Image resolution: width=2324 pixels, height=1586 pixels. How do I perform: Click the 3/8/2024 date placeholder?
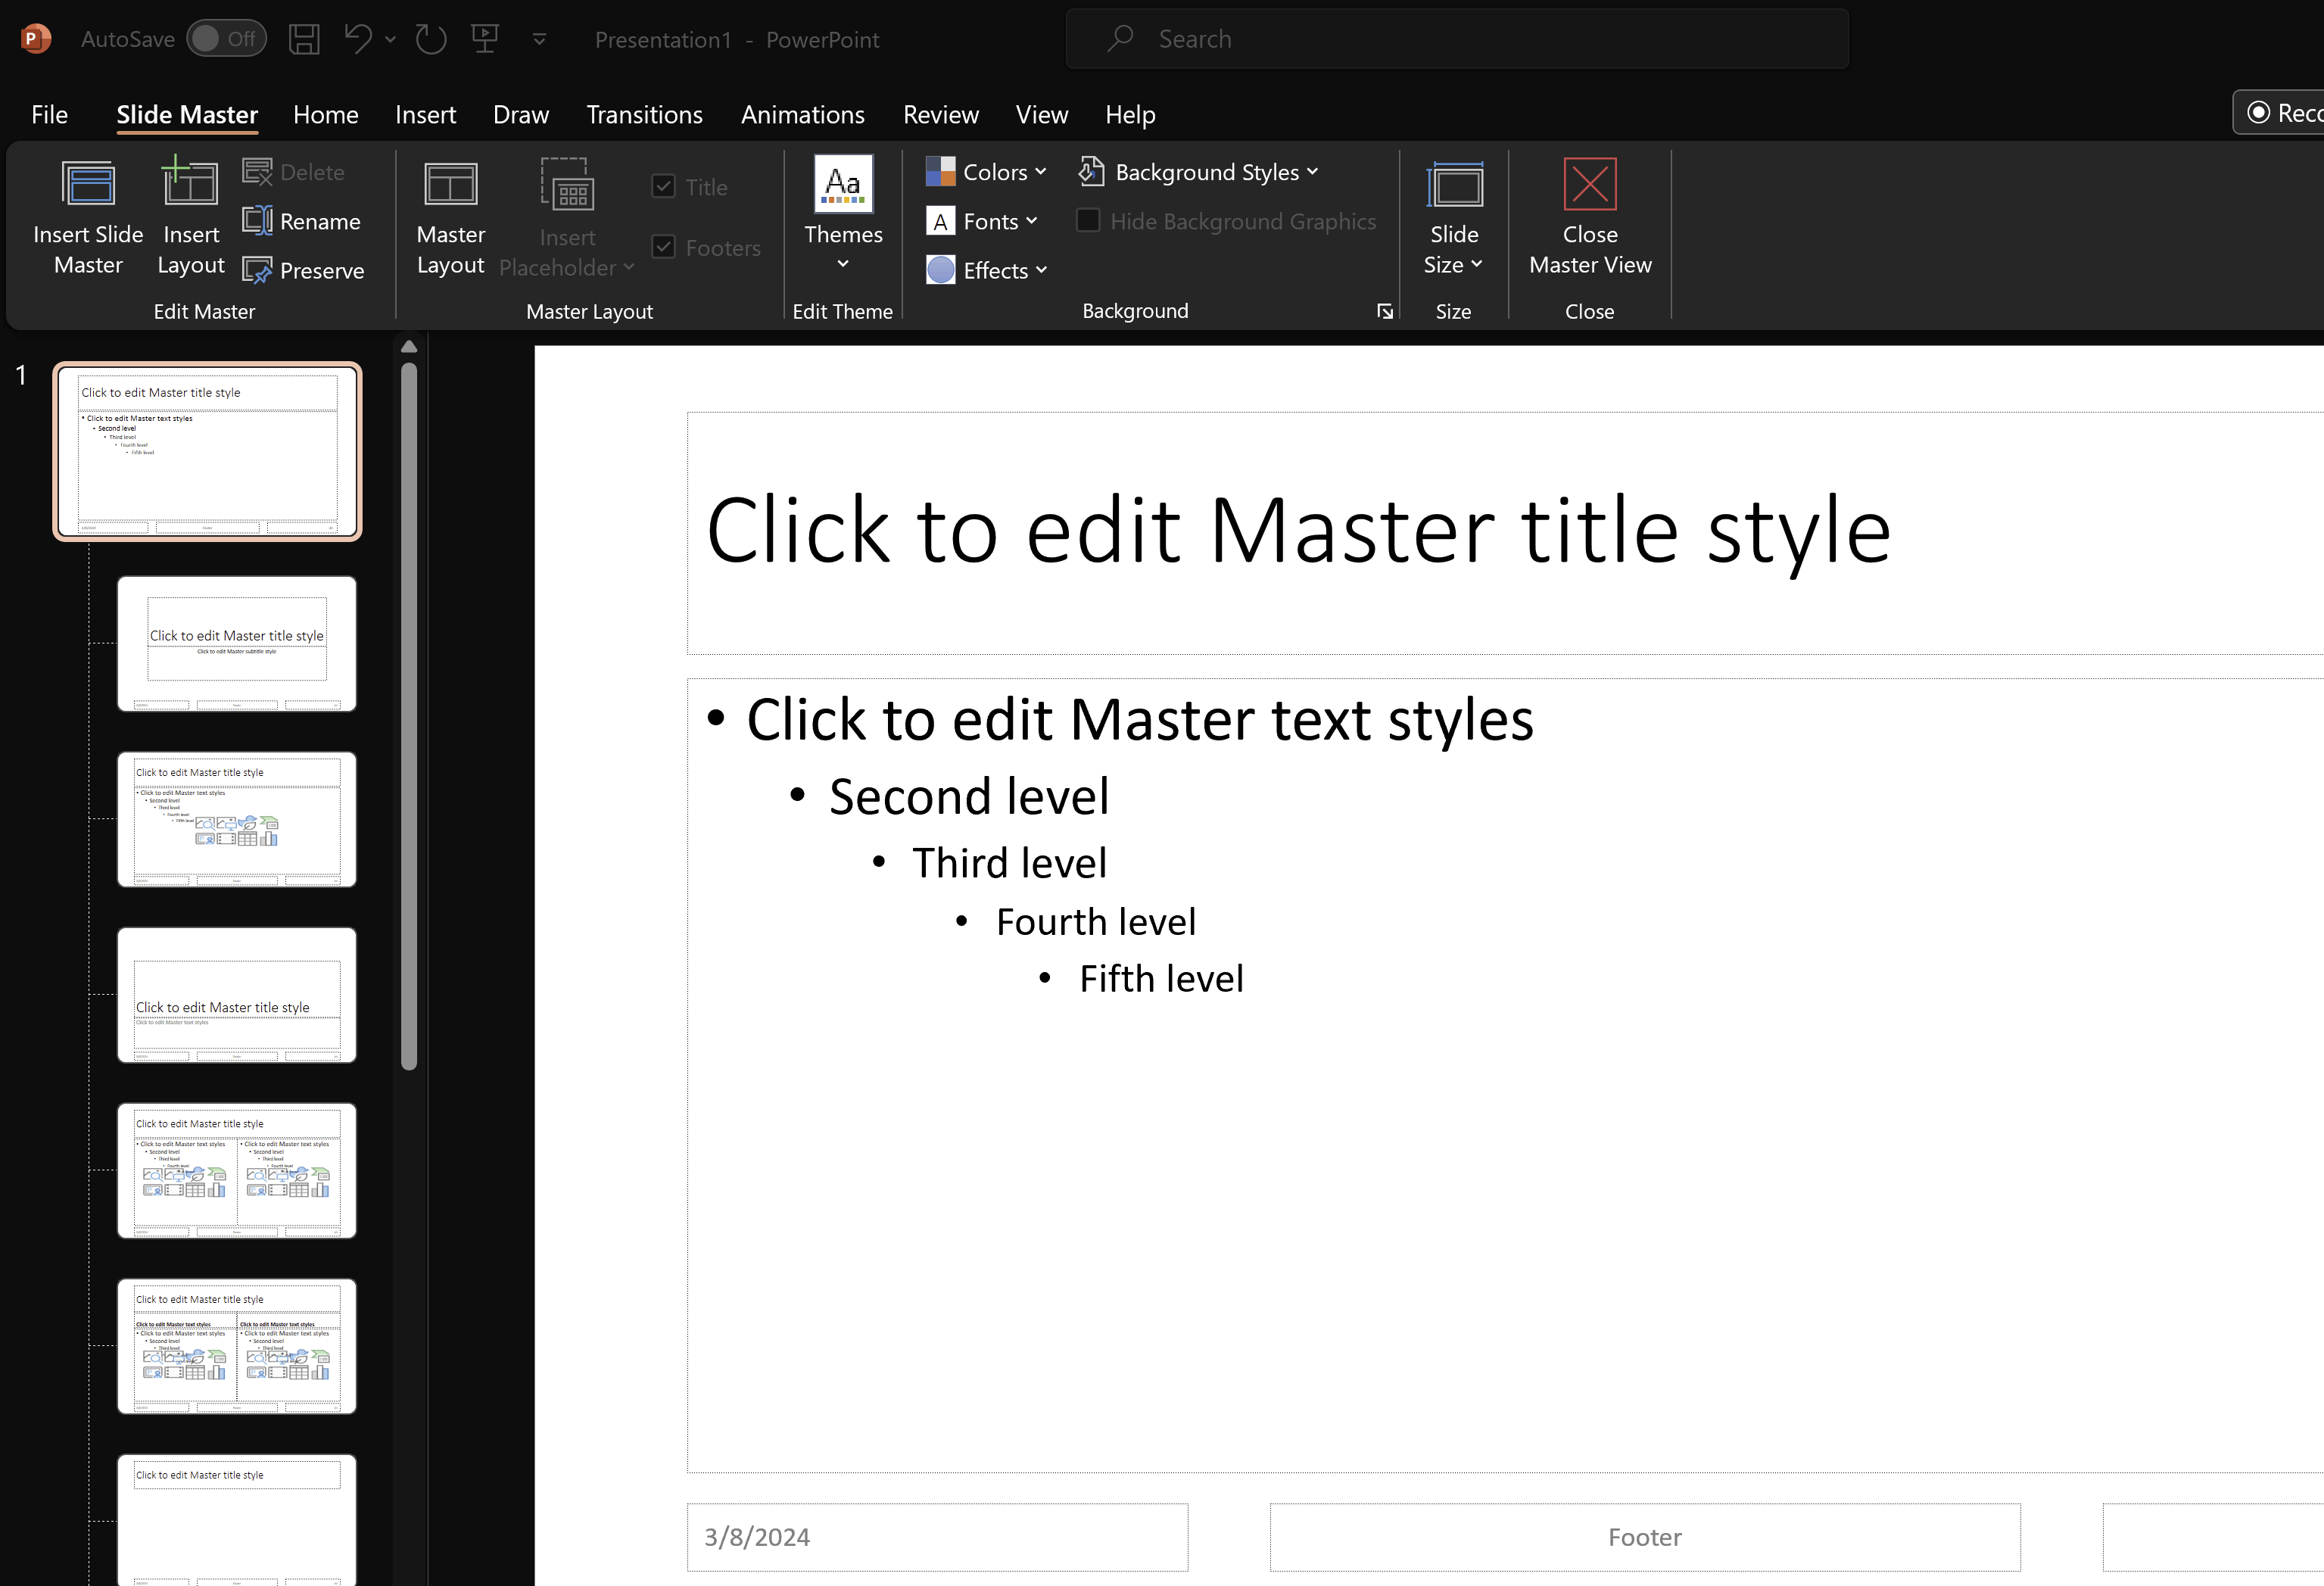point(937,1537)
